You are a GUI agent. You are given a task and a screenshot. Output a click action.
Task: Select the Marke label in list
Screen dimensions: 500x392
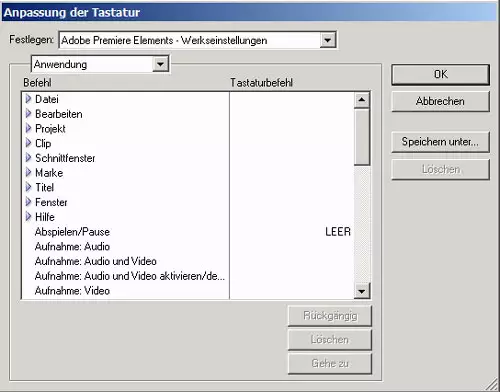(x=49, y=173)
